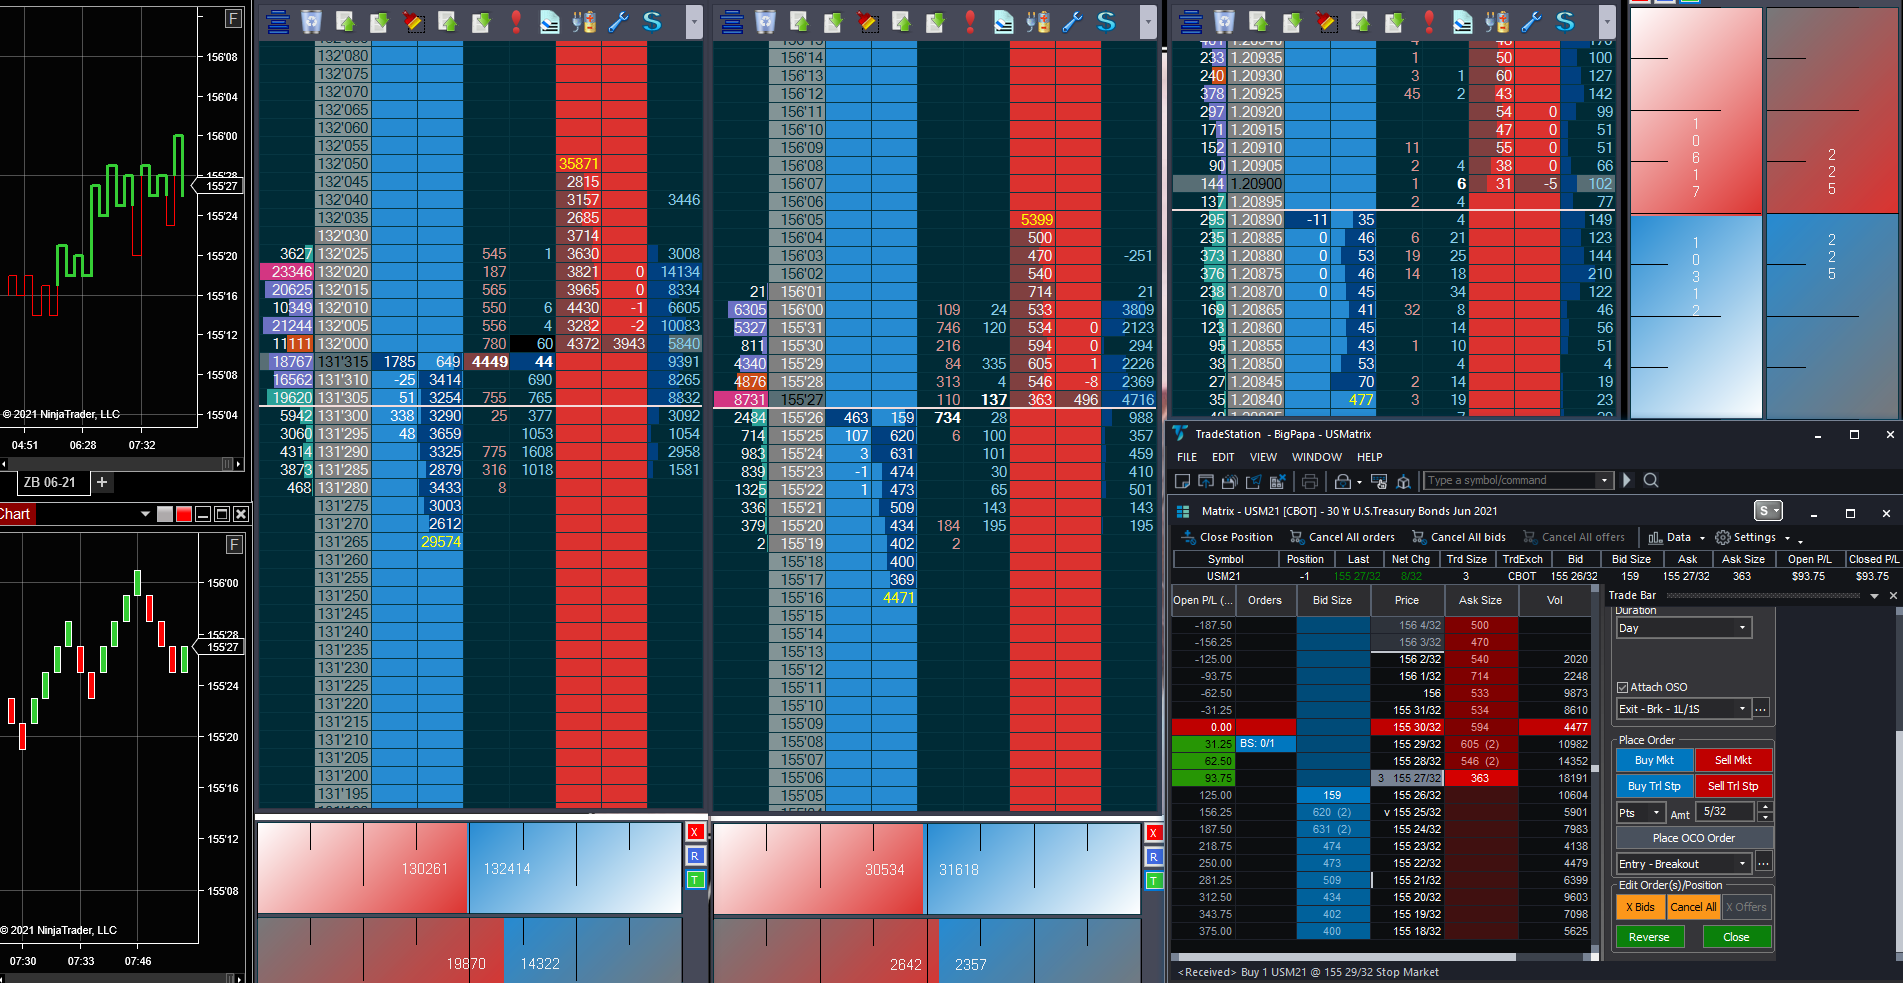The height and width of the screenshot is (983, 1903).
Task: Click the white square in Chart panel header
Action: tap(165, 514)
